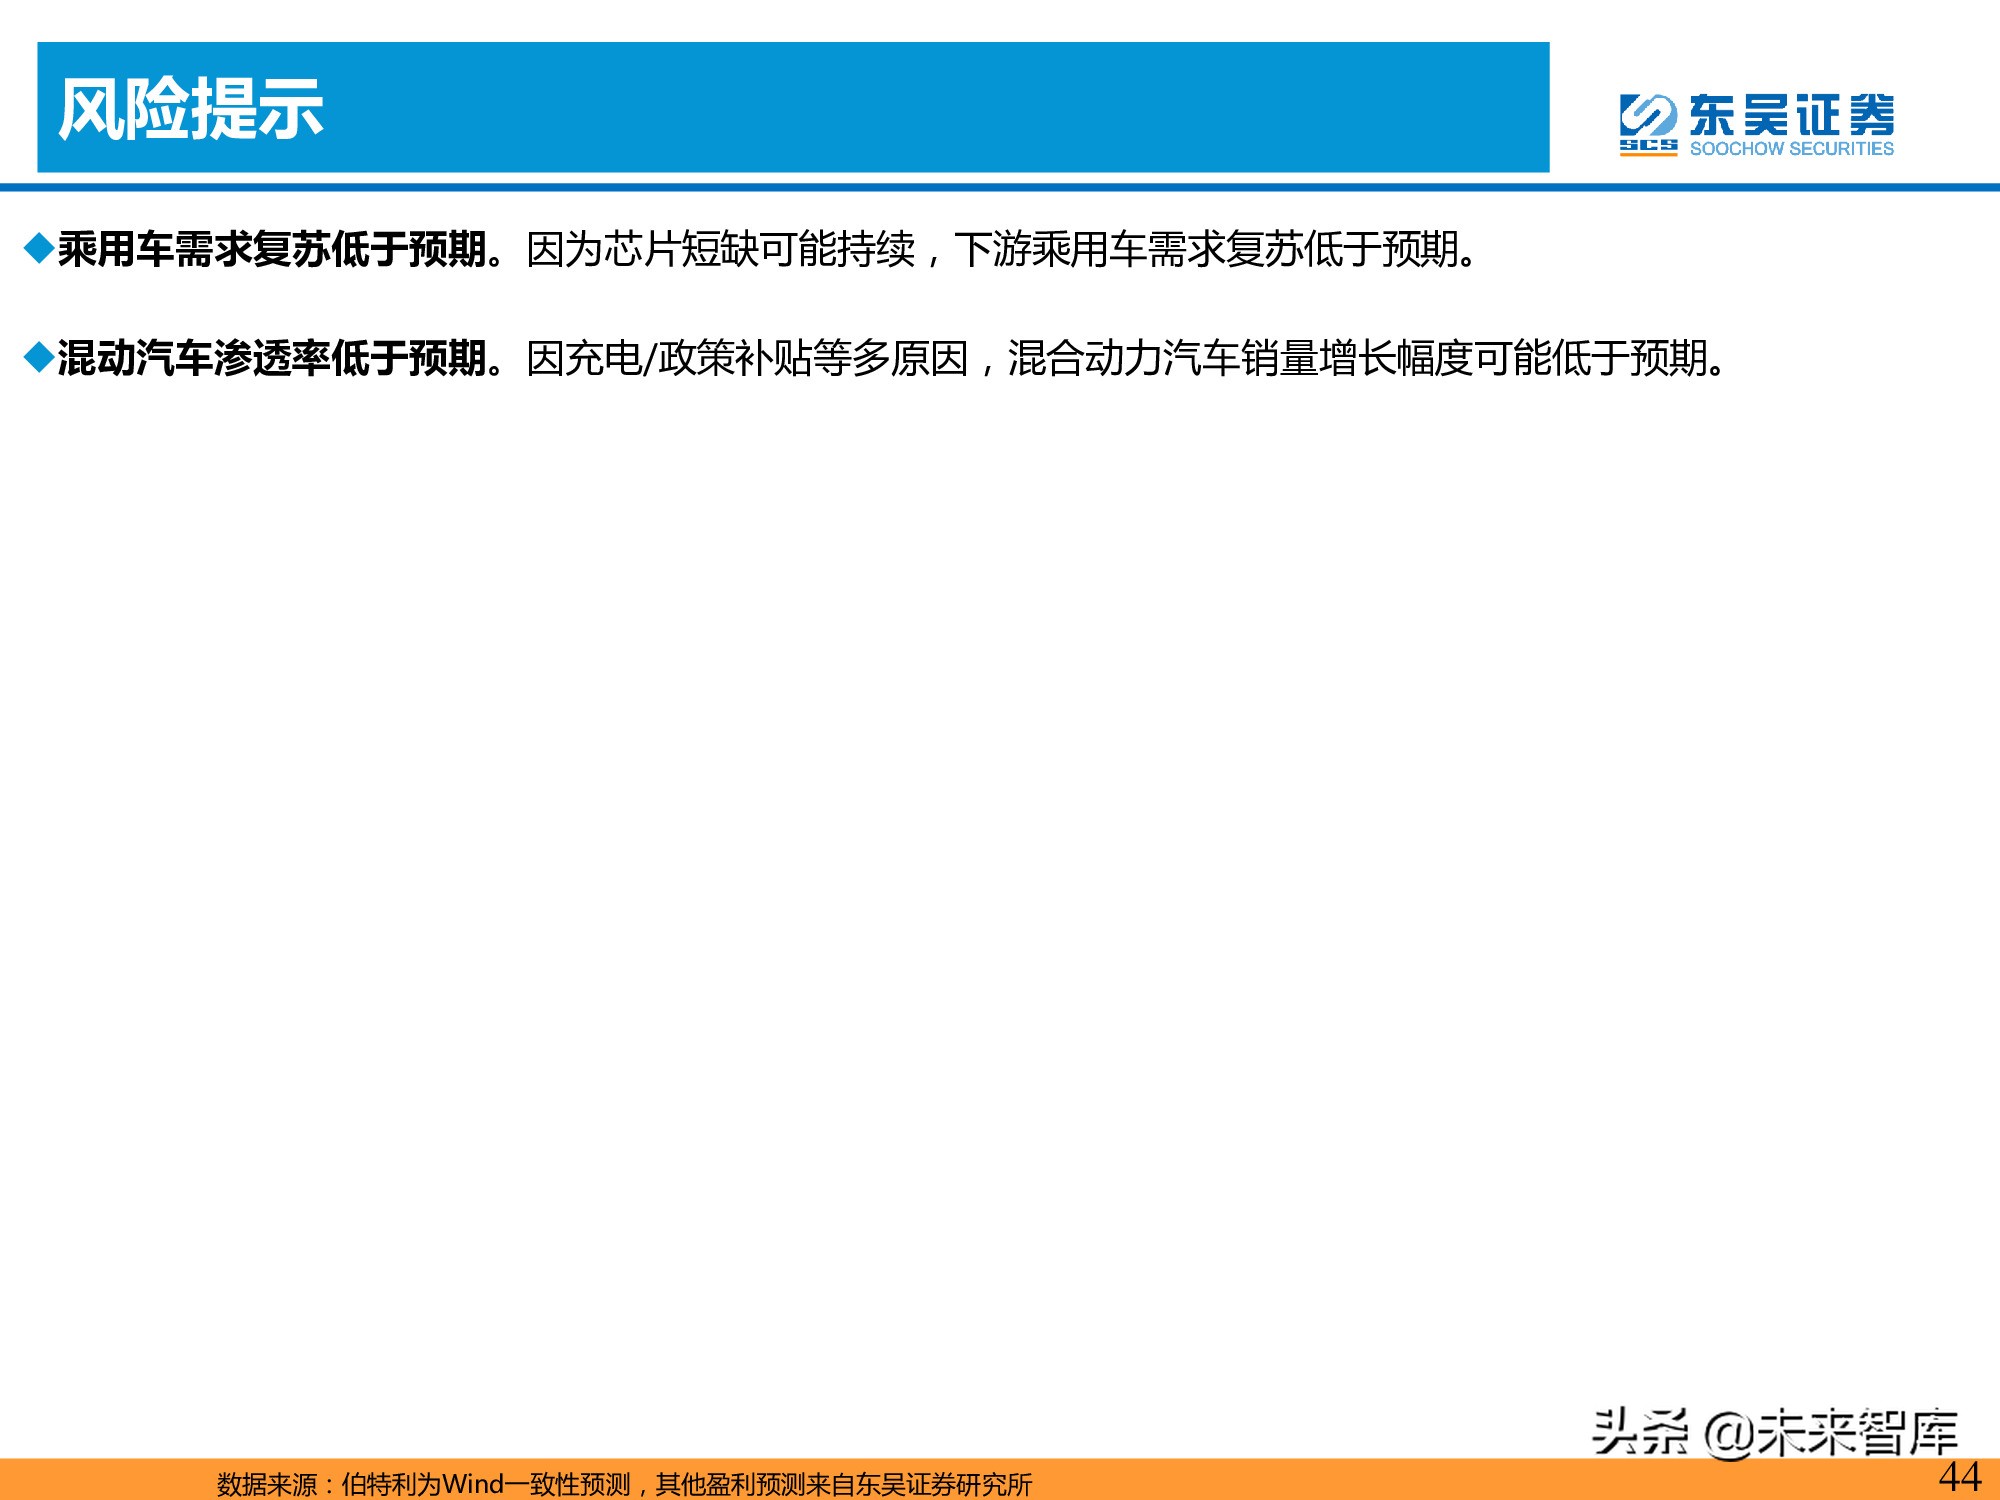Screen dimensions: 2000x1500
Task: Click the word Wind in the footer
Action: tap(472, 1484)
